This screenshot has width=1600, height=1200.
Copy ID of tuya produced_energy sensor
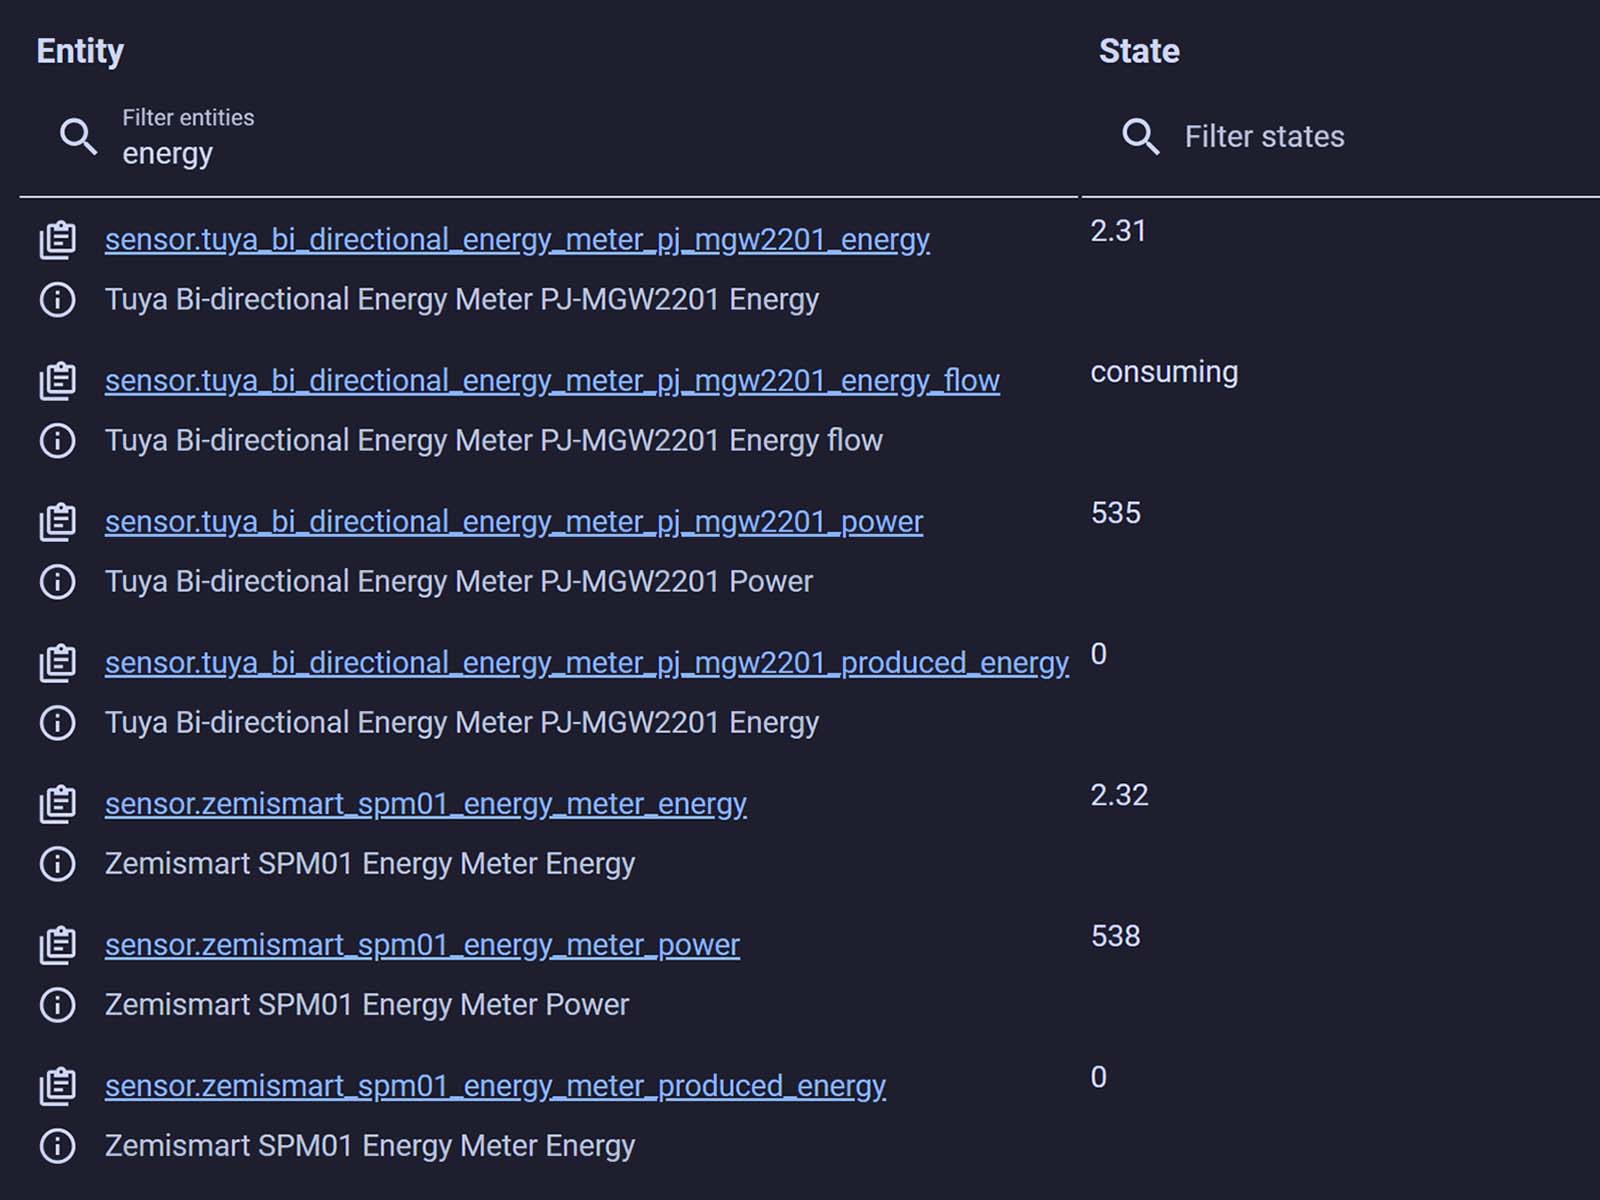(57, 663)
